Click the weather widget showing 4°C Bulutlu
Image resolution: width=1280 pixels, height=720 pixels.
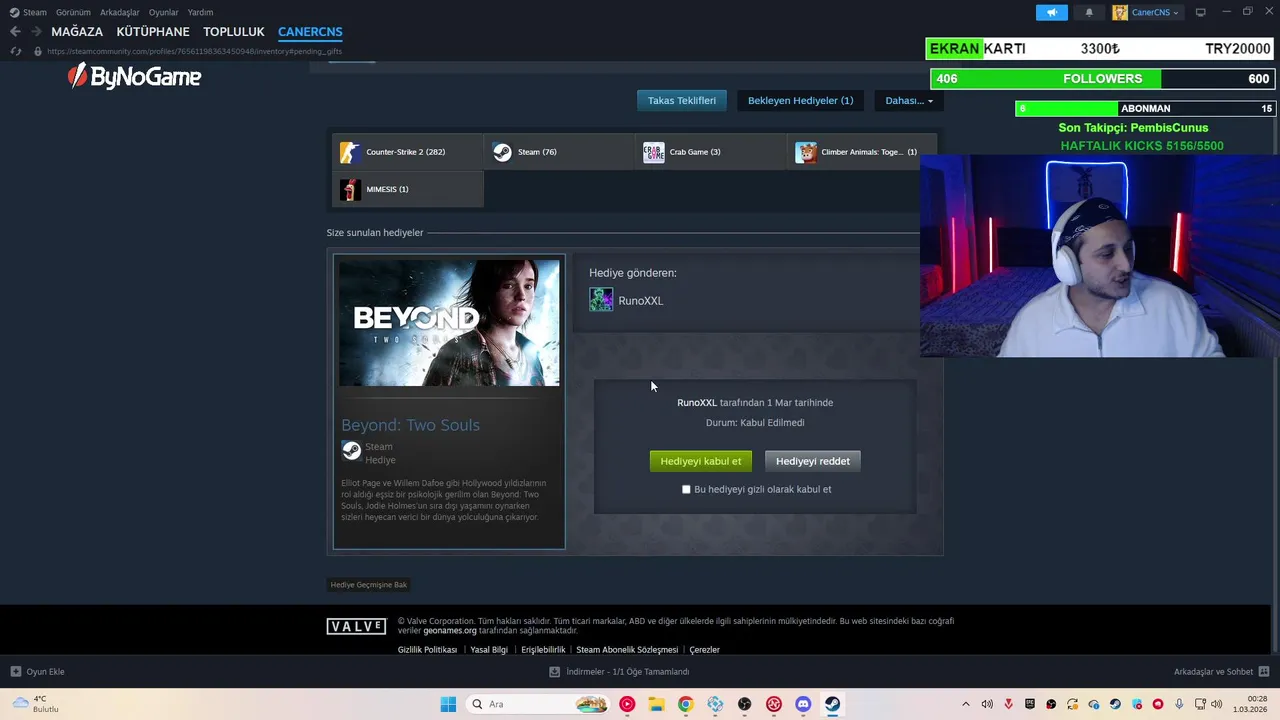(x=35, y=704)
